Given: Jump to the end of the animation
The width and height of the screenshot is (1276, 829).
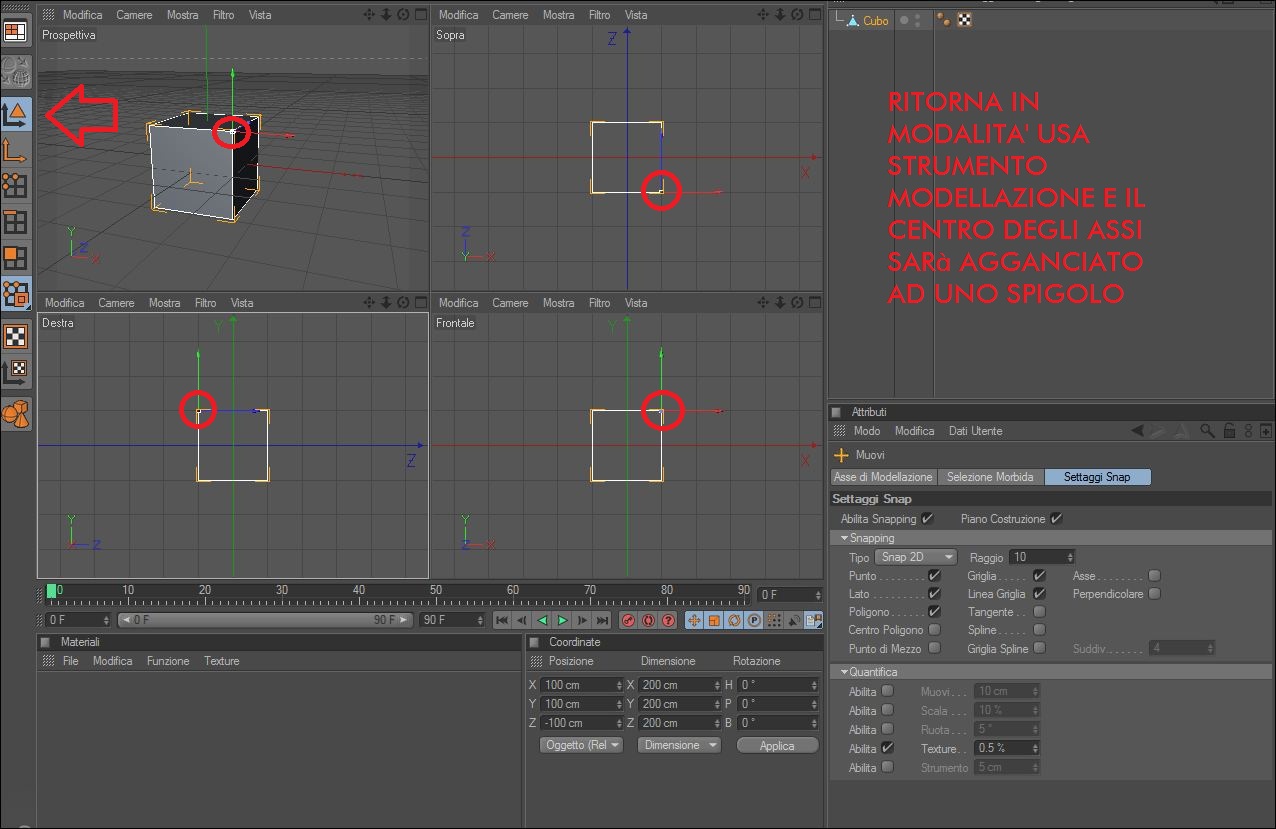Looking at the screenshot, I should coord(600,620).
